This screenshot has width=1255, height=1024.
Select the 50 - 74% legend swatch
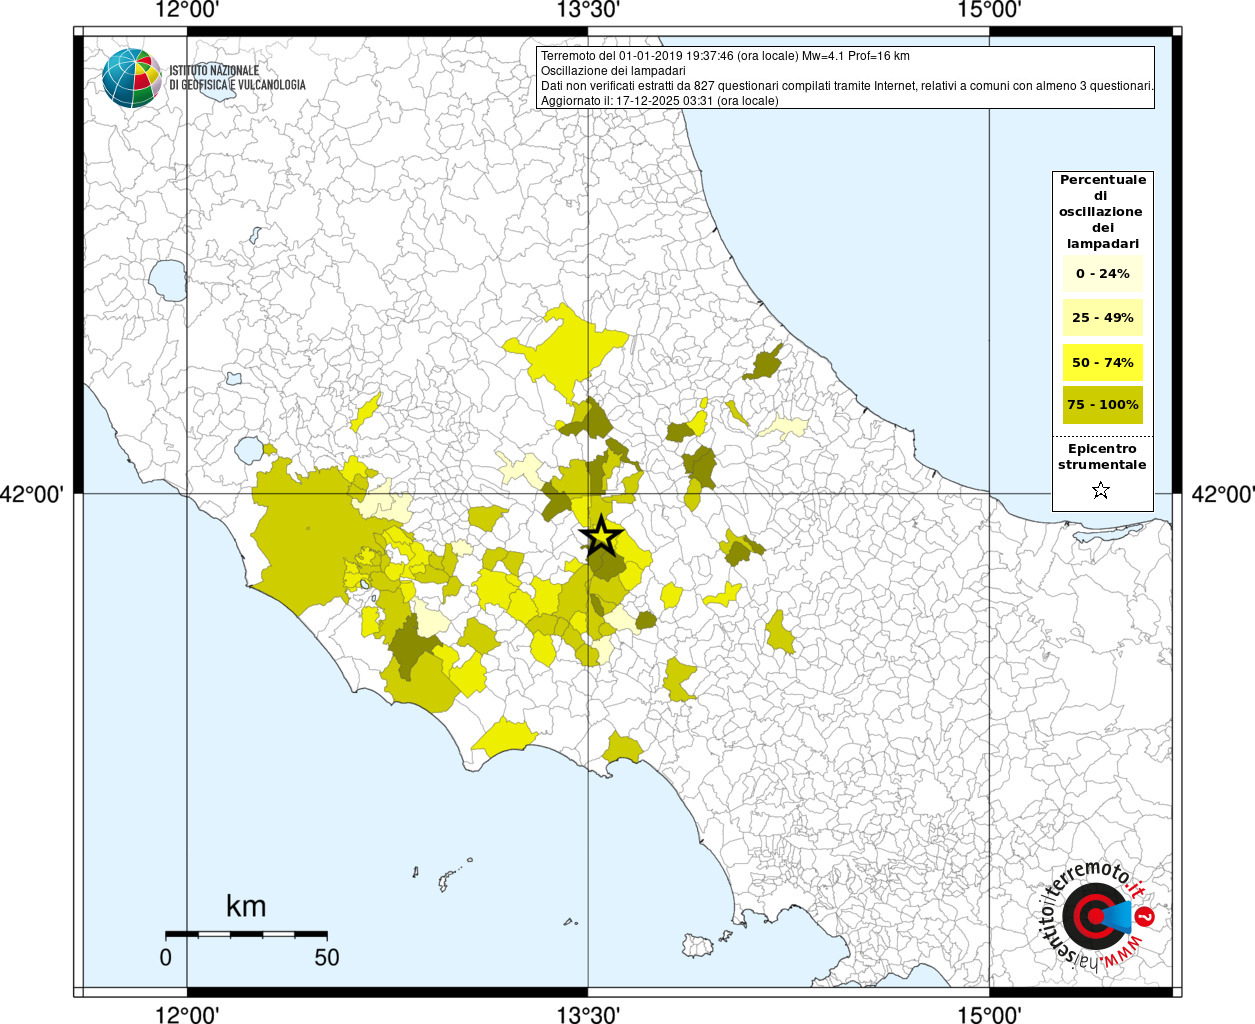(x=1102, y=362)
